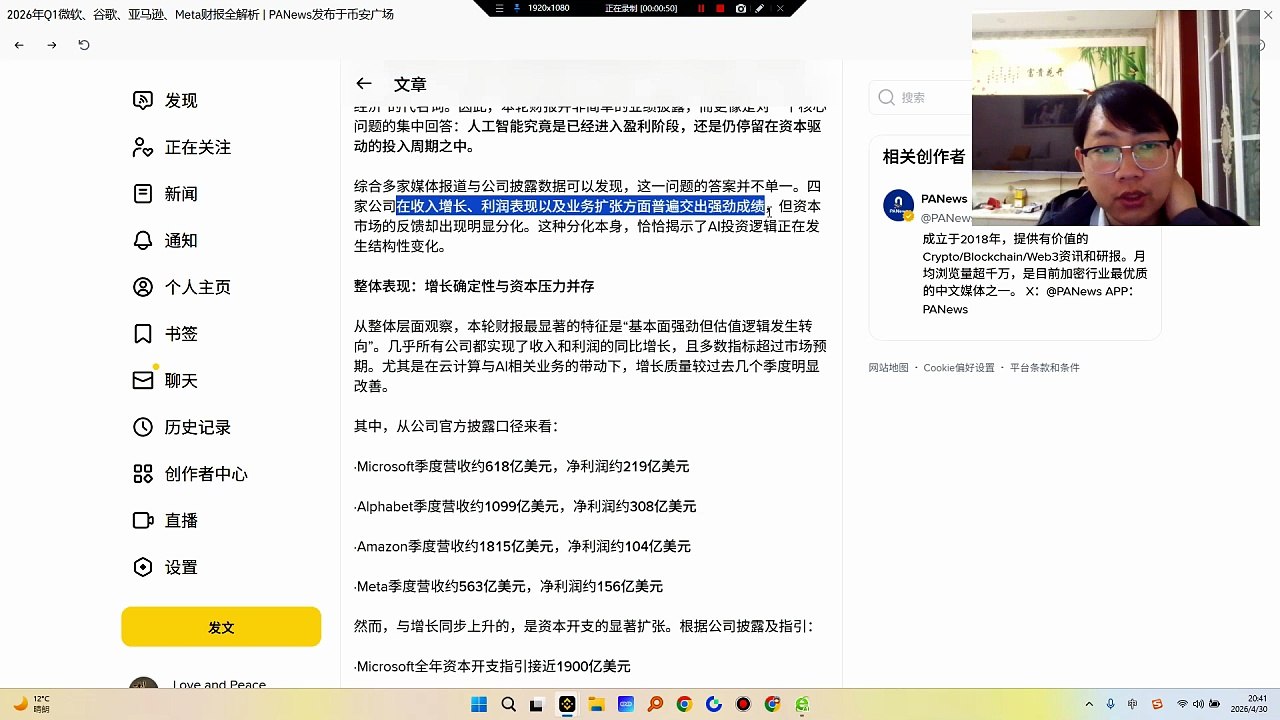Show hidden tray icons chevron
The width and height of the screenshot is (1280, 720).
click(1089, 704)
